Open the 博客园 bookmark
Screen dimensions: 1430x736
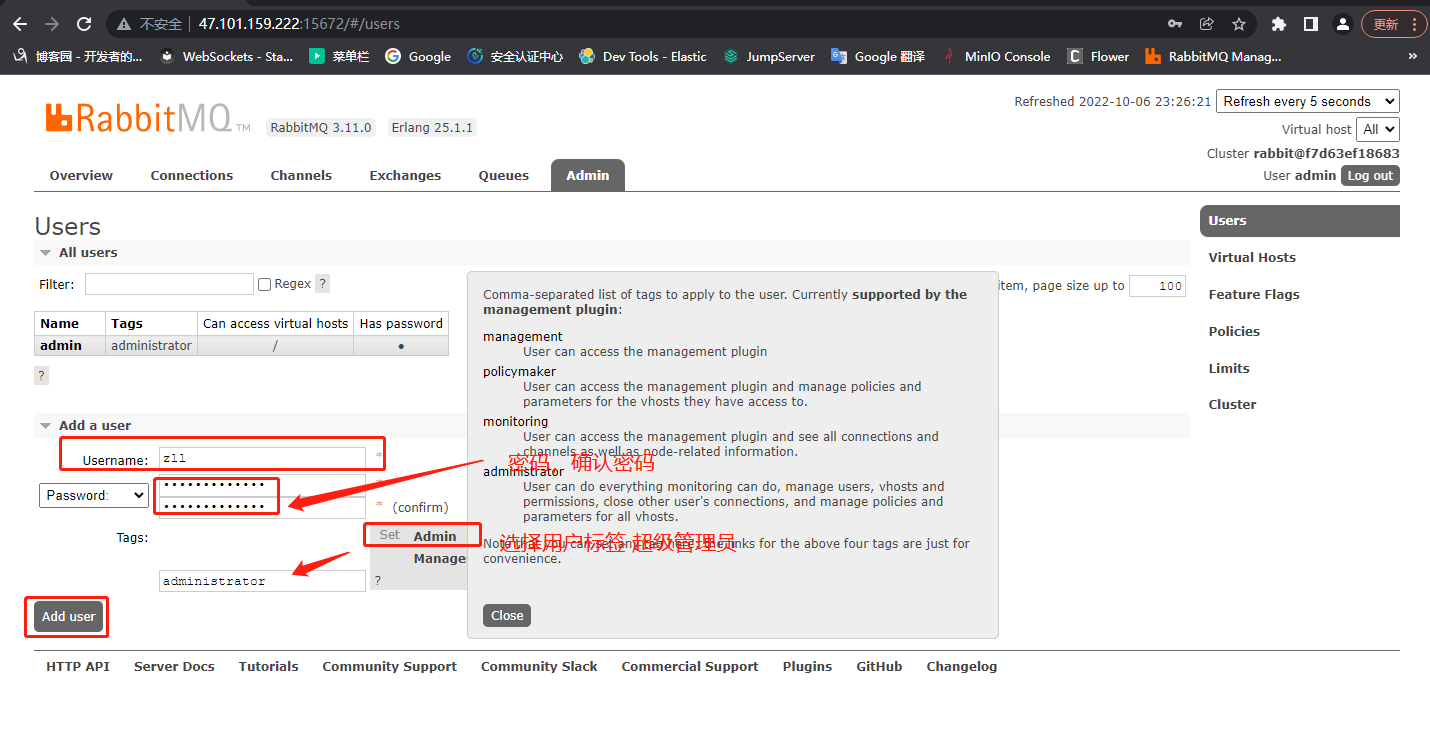[x=78, y=57]
